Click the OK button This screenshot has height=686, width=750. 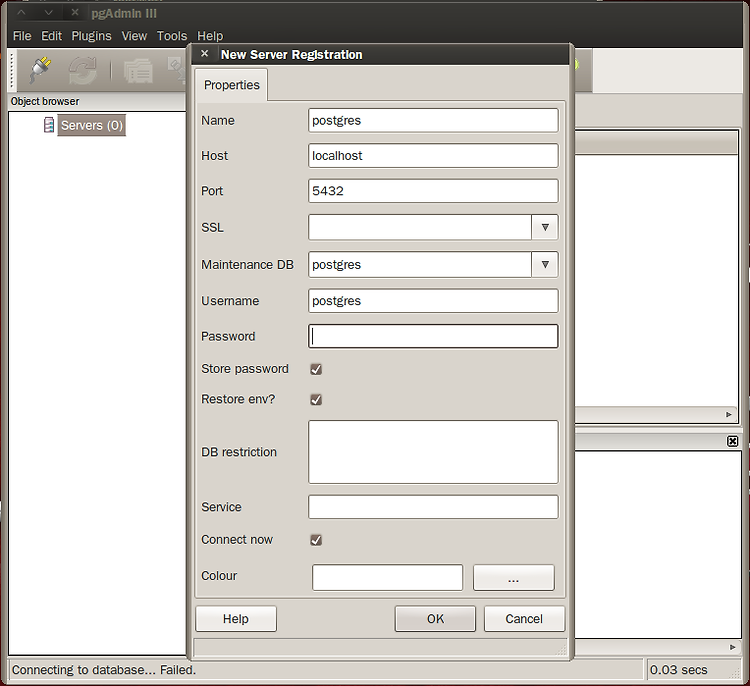tap(435, 619)
